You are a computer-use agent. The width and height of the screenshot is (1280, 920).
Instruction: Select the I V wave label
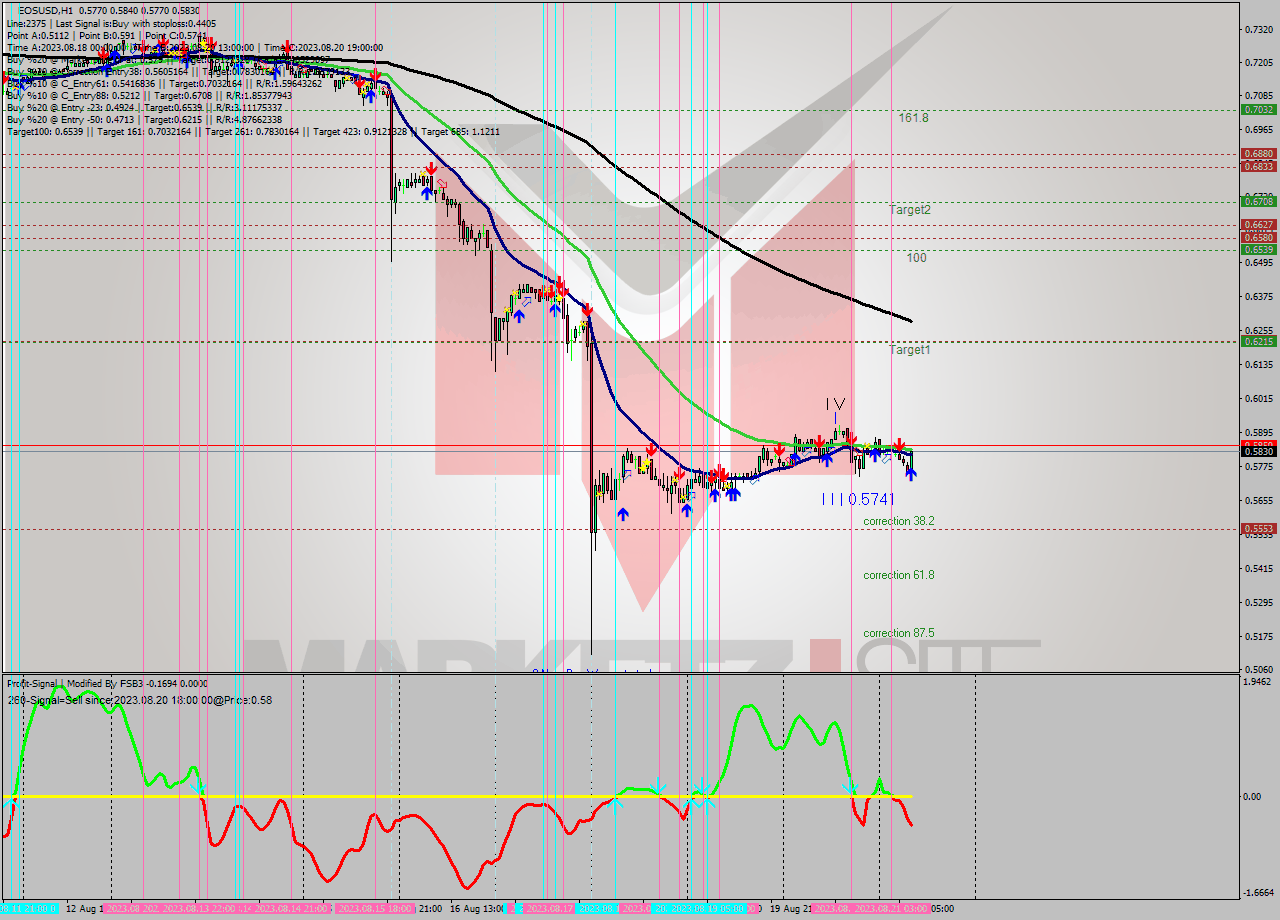(x=836, y=404)
